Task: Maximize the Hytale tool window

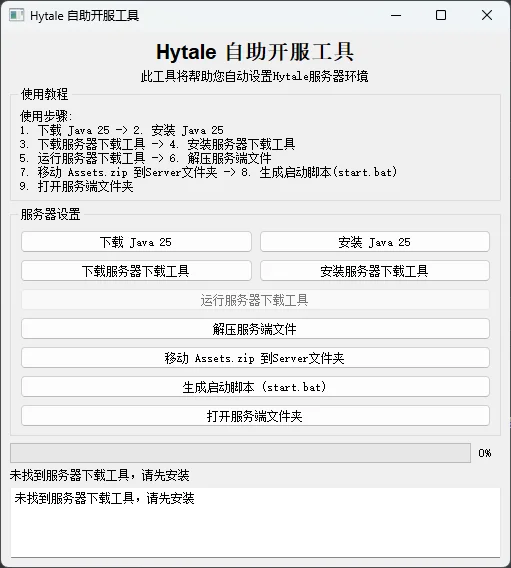Action: pyautogui.click(x=441, y=15)
